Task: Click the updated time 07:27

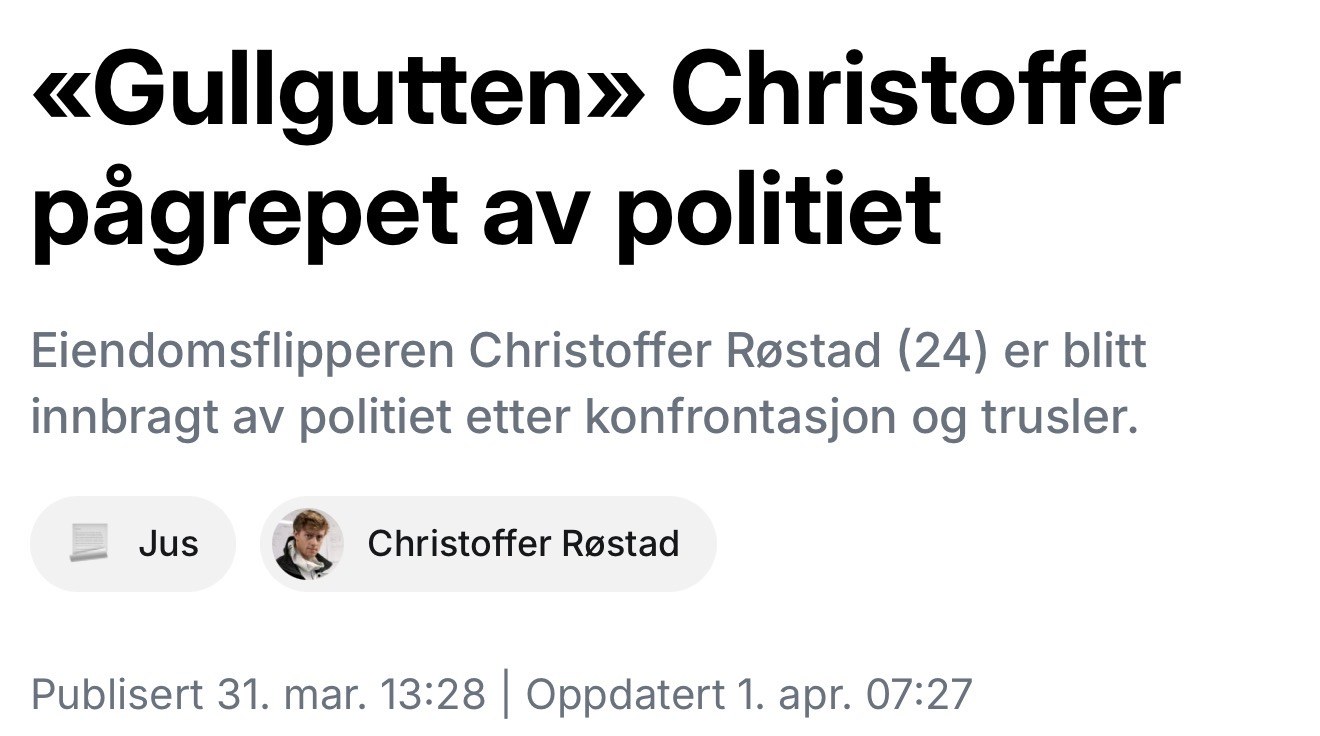Action: (x=917, y=694)
